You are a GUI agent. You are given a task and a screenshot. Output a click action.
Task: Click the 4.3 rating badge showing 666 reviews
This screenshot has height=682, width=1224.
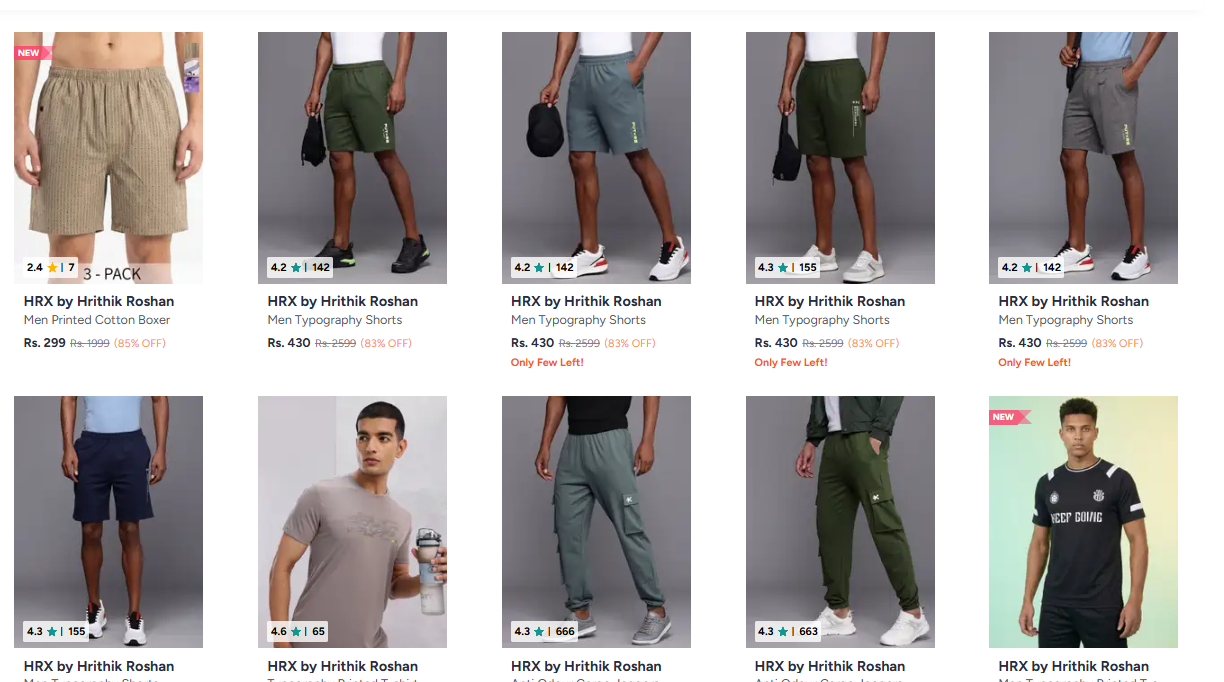point(544,632)
